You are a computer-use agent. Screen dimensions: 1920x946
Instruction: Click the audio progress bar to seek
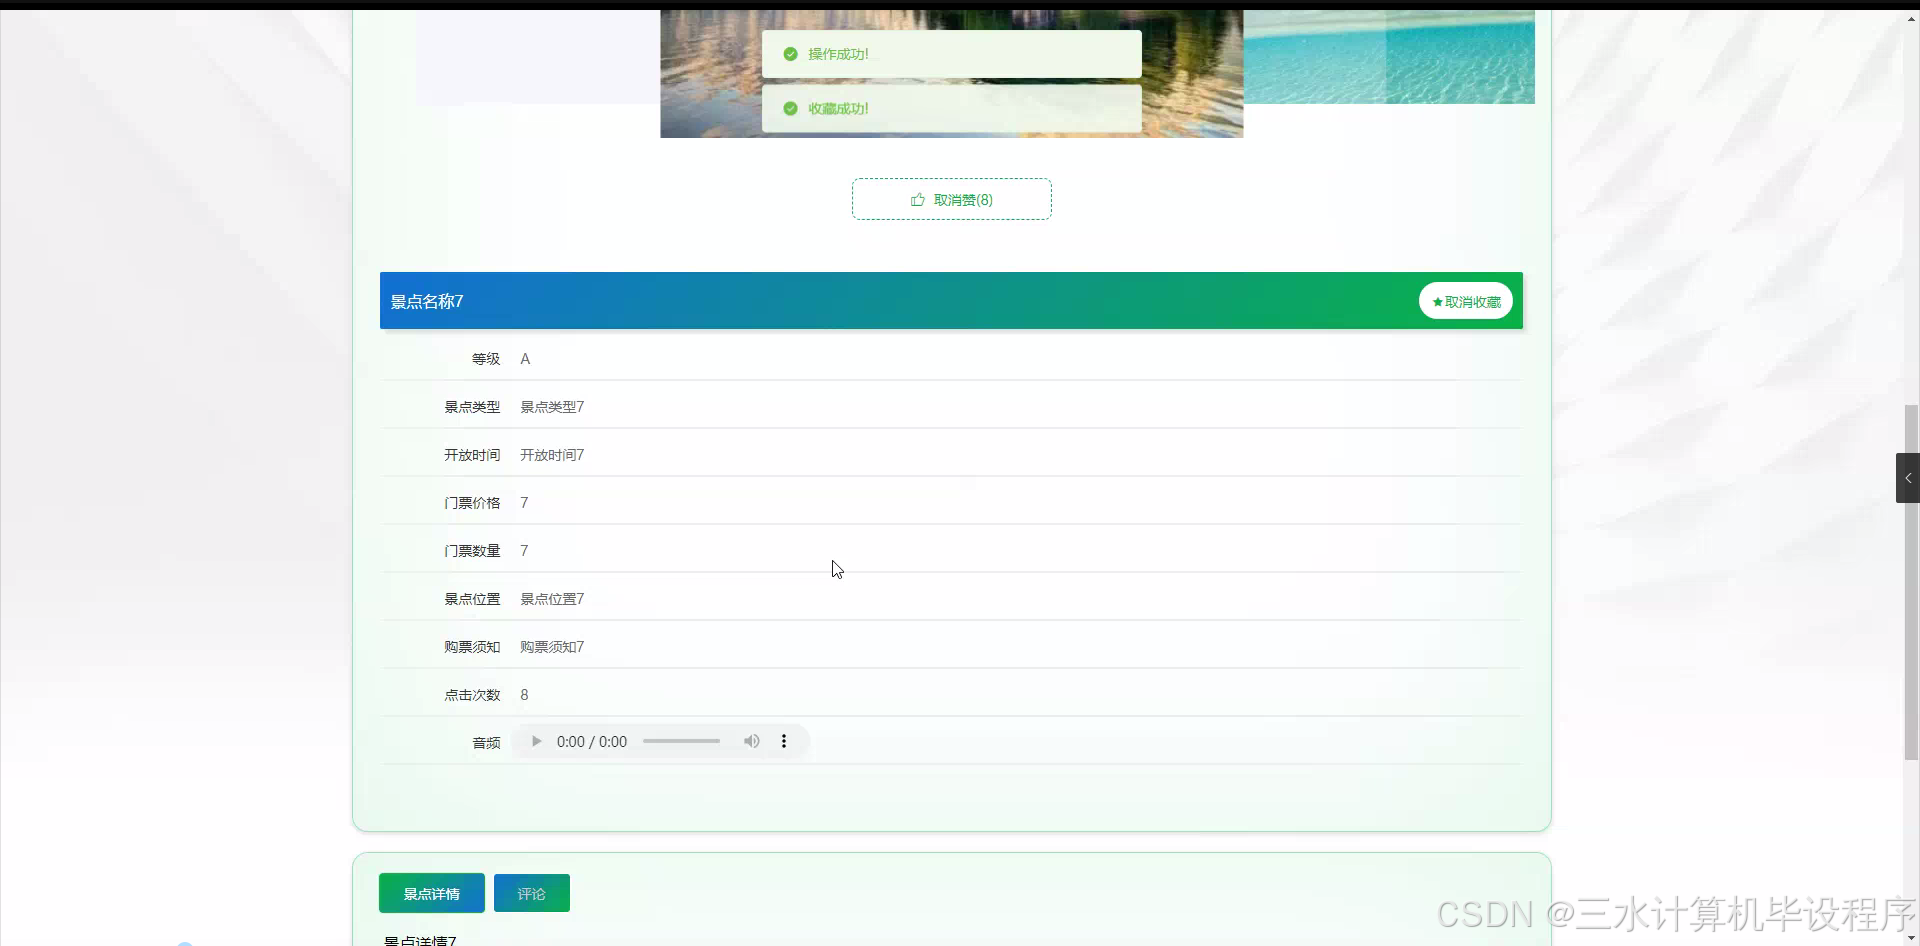[x=681, y=741]
